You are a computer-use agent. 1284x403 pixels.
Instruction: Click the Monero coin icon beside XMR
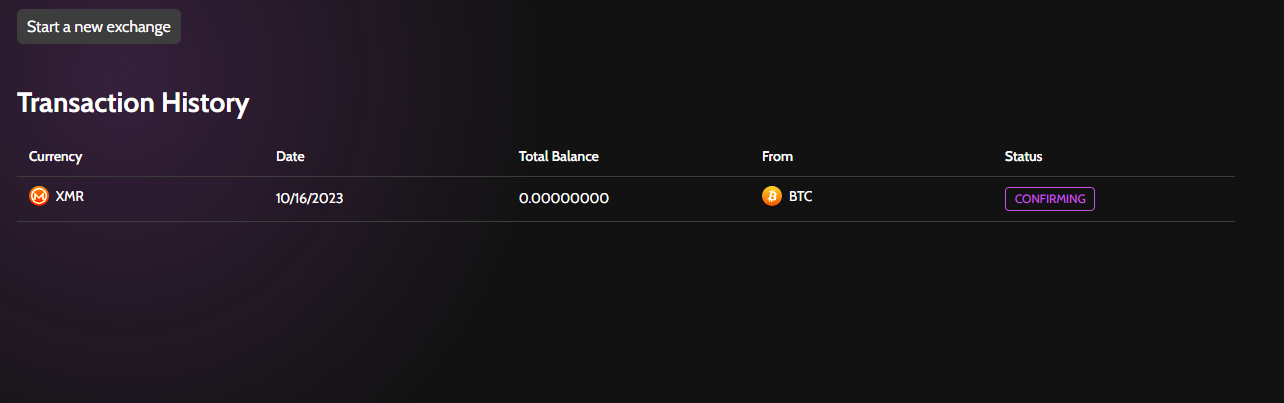(x=39, y=196)
